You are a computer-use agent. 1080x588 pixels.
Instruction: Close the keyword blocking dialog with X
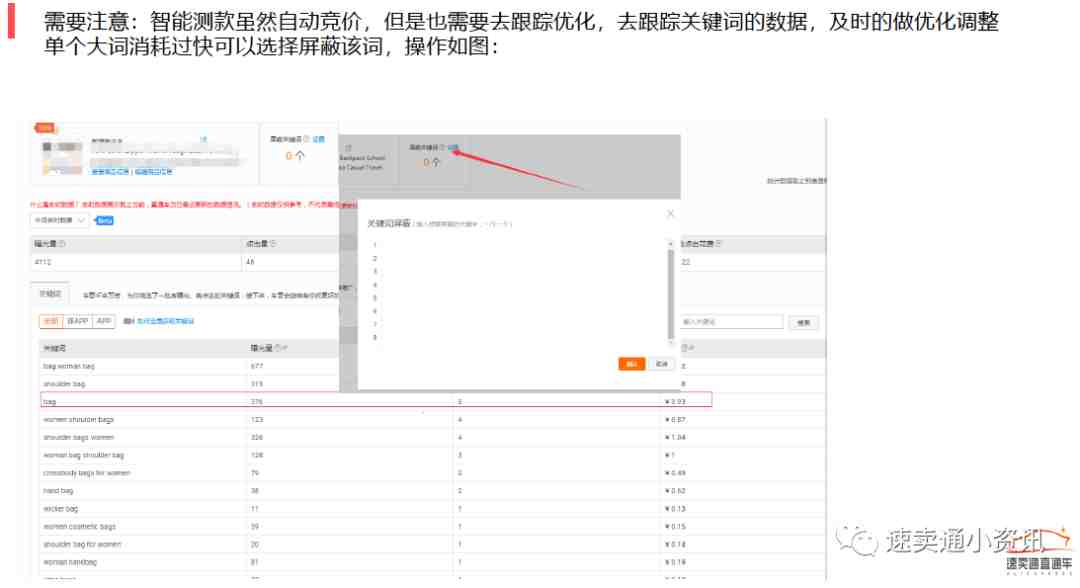point(670,213)
